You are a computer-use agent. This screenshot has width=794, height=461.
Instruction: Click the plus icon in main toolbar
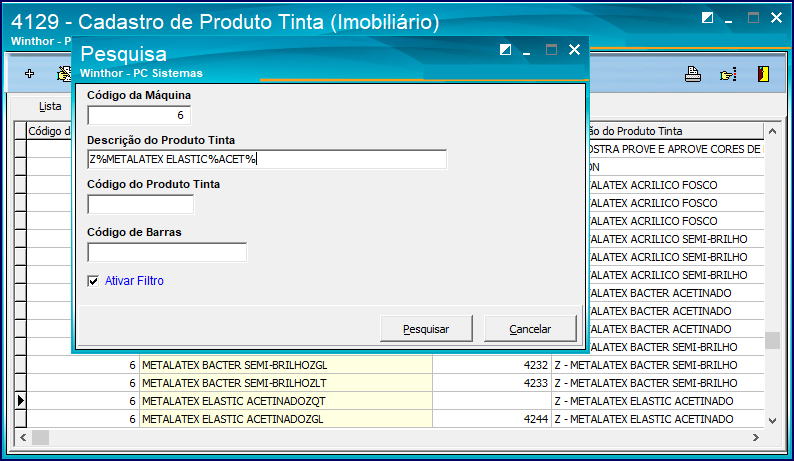(29, 74)
